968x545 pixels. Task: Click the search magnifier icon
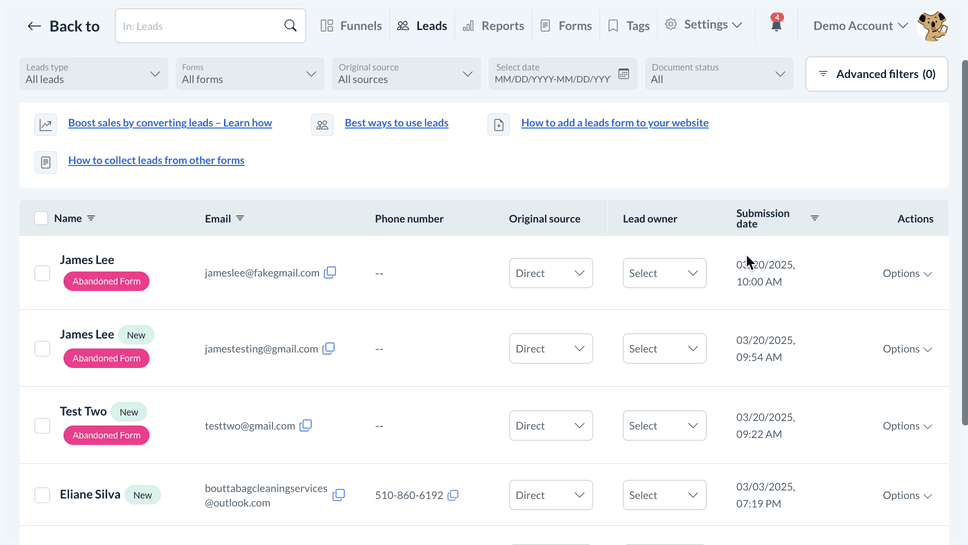pyautogui.click(x=290, y=26)
